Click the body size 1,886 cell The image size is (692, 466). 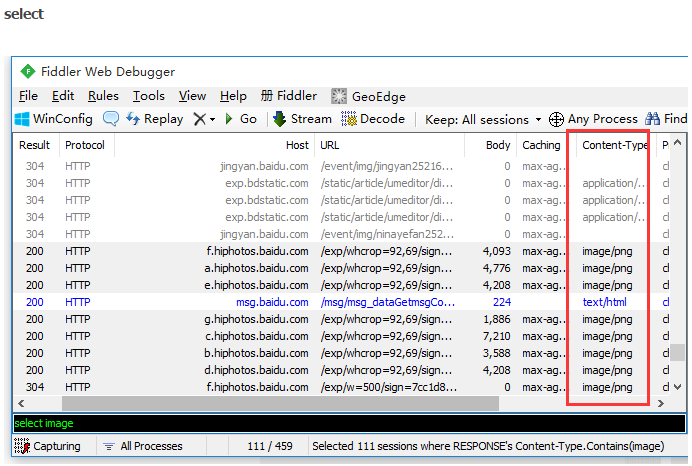coord(496,319)
